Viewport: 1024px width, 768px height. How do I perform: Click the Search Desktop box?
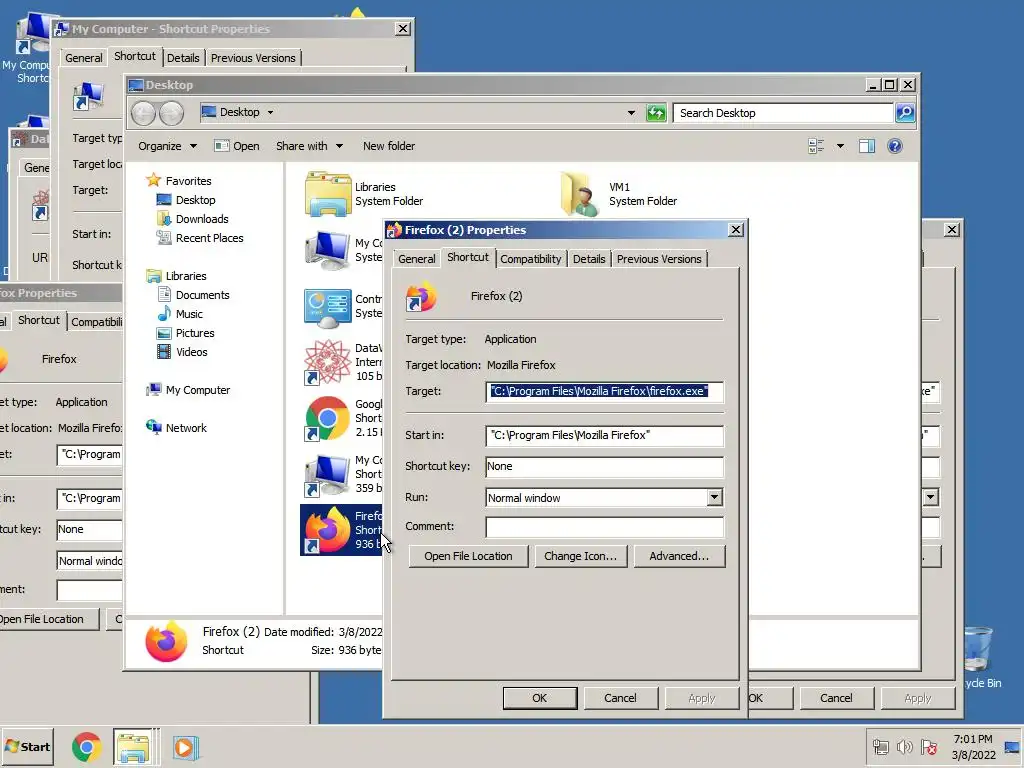tap(783, 113)
